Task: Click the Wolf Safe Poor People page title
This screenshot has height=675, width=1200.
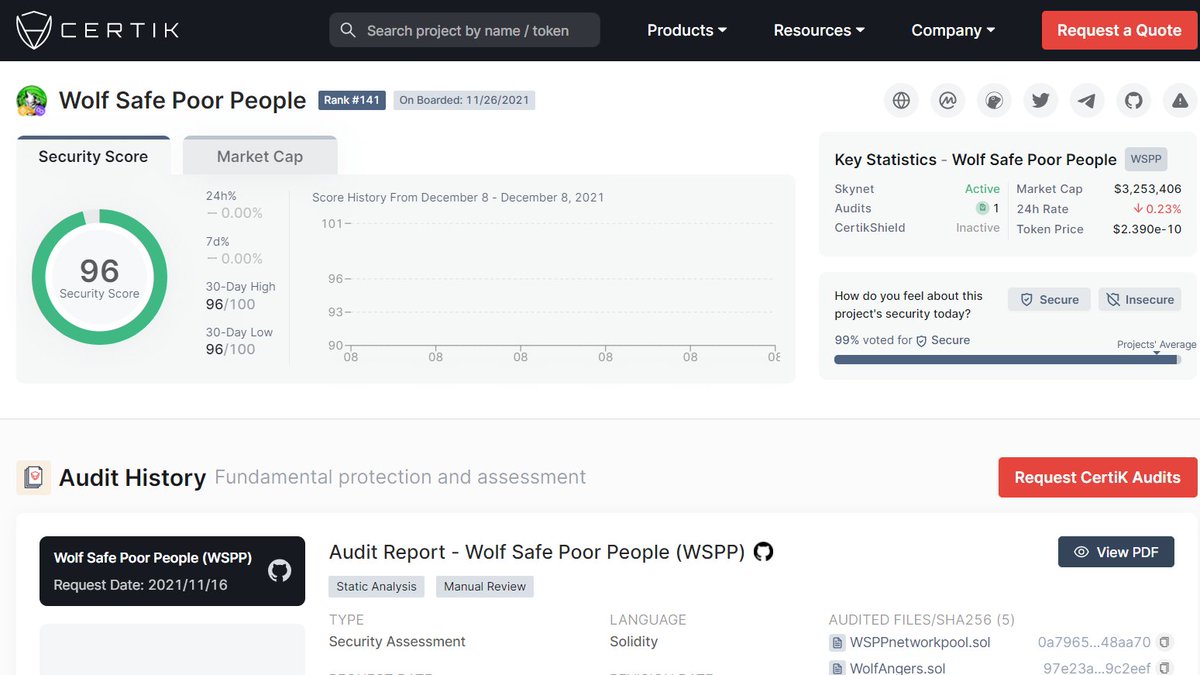Action: click(x=182, y=100)
